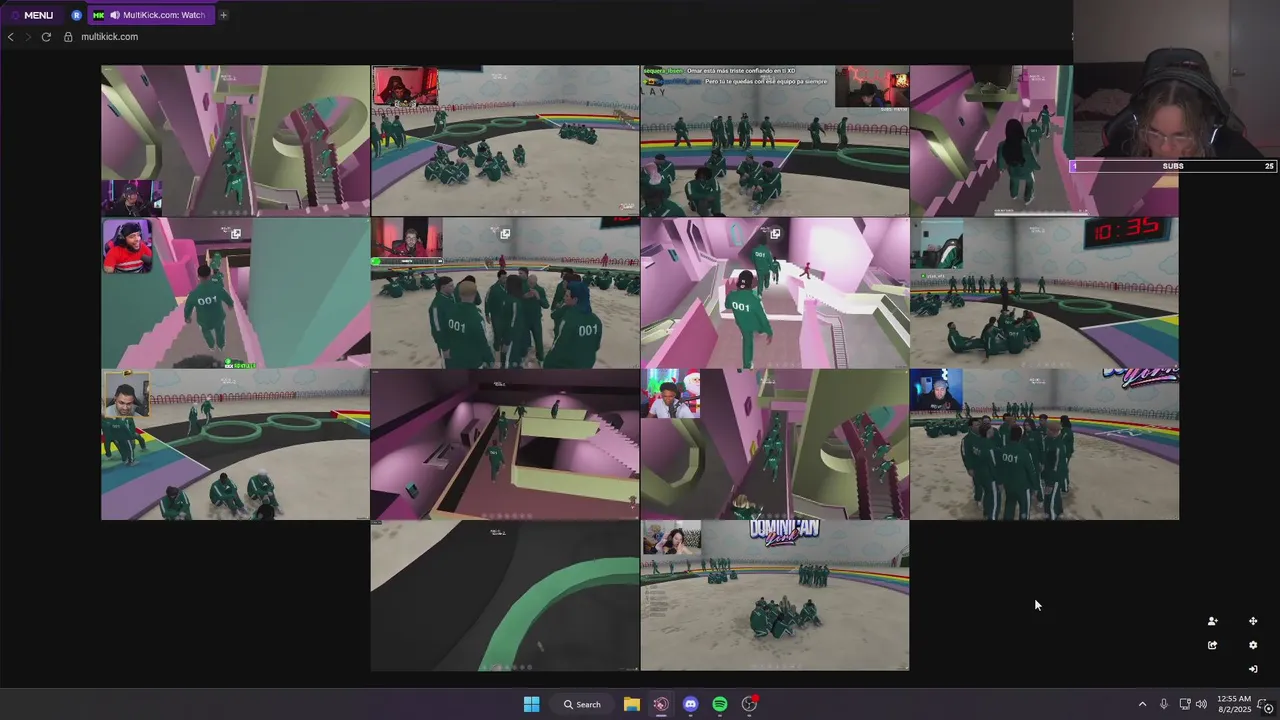The height and width of the screenshot is (720, 1280).
Task: Open the OBS icon with red badge
Action: click(x=749, y=704)
